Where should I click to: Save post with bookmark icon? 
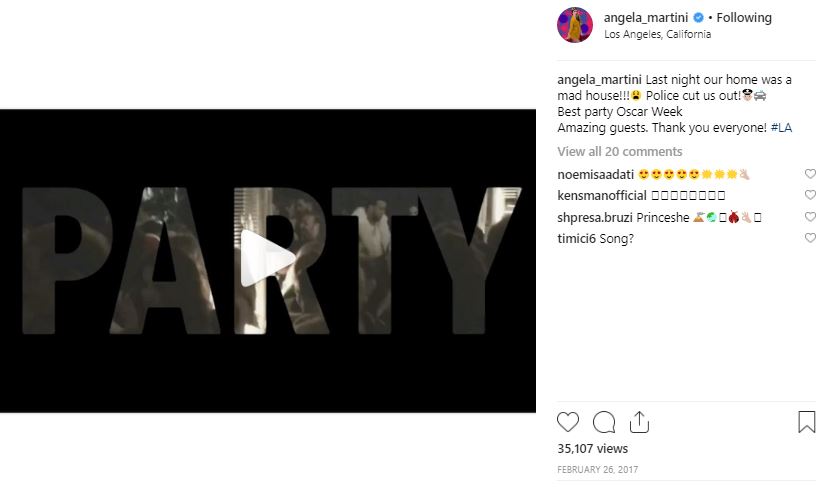click(x=806, y=422)
